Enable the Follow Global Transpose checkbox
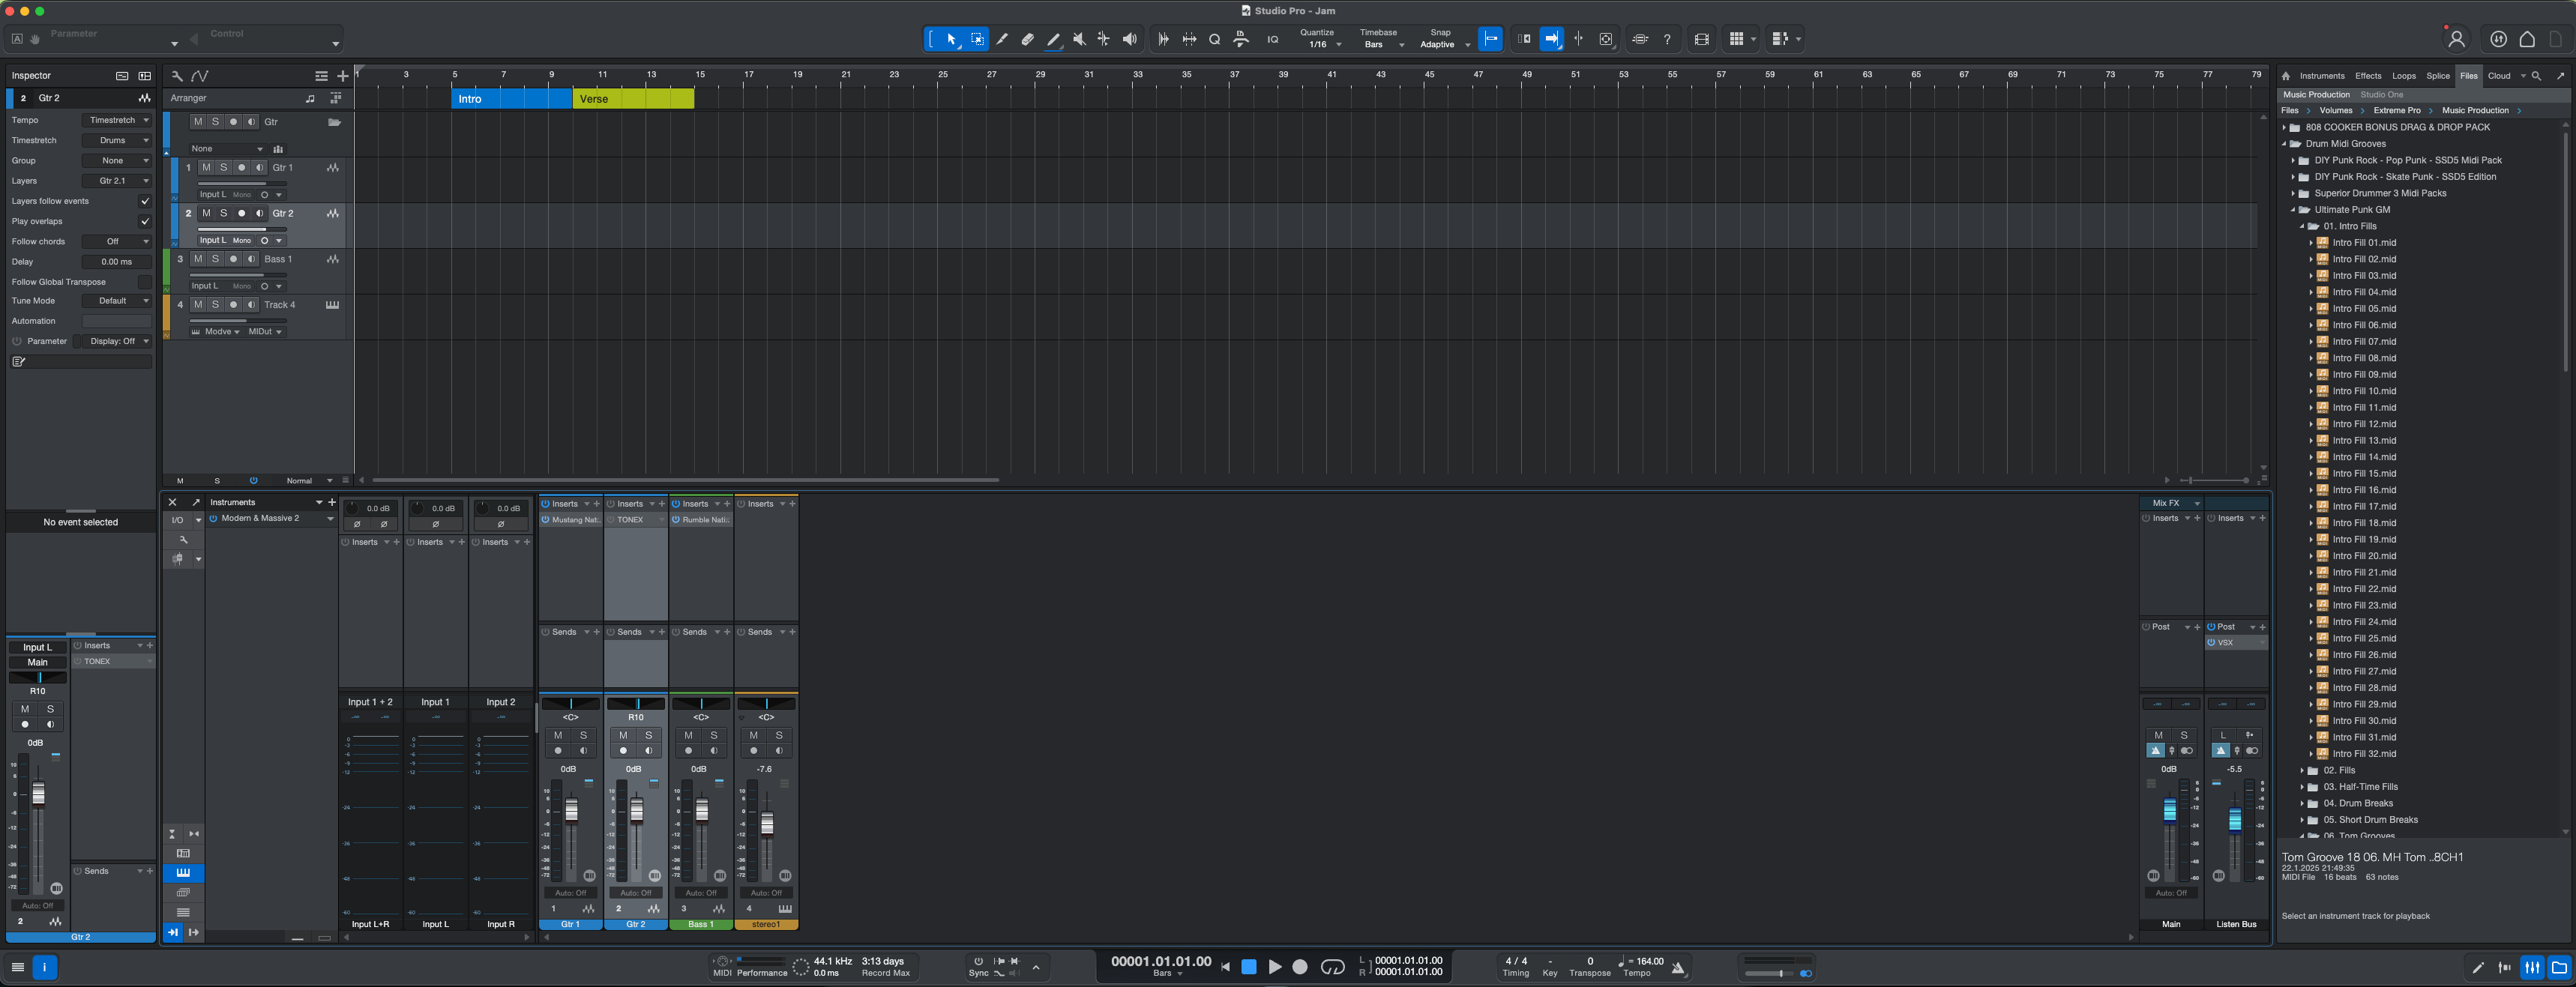This screenshot has width=2576, height=987. click(x=145, y=281)
